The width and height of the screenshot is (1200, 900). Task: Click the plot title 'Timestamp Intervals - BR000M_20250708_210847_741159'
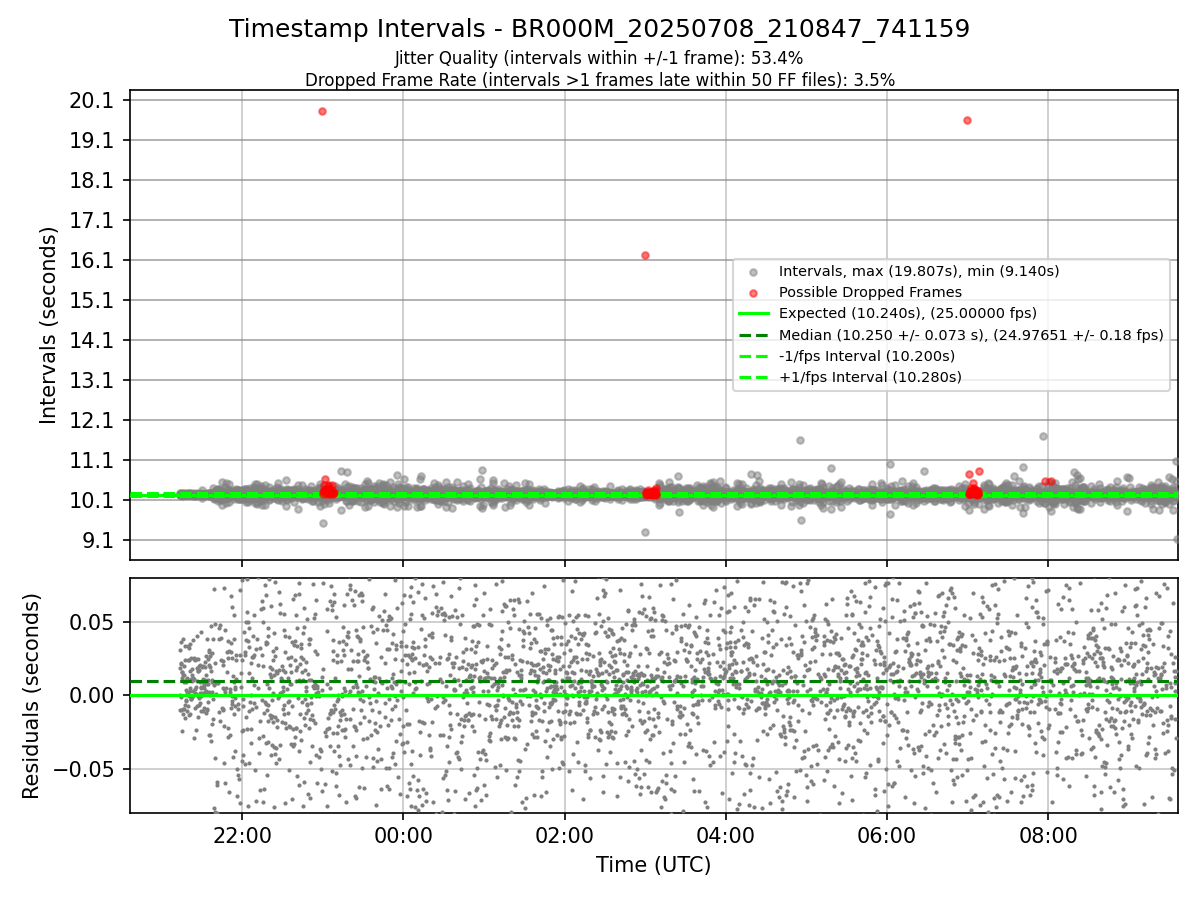click(599, 29)
